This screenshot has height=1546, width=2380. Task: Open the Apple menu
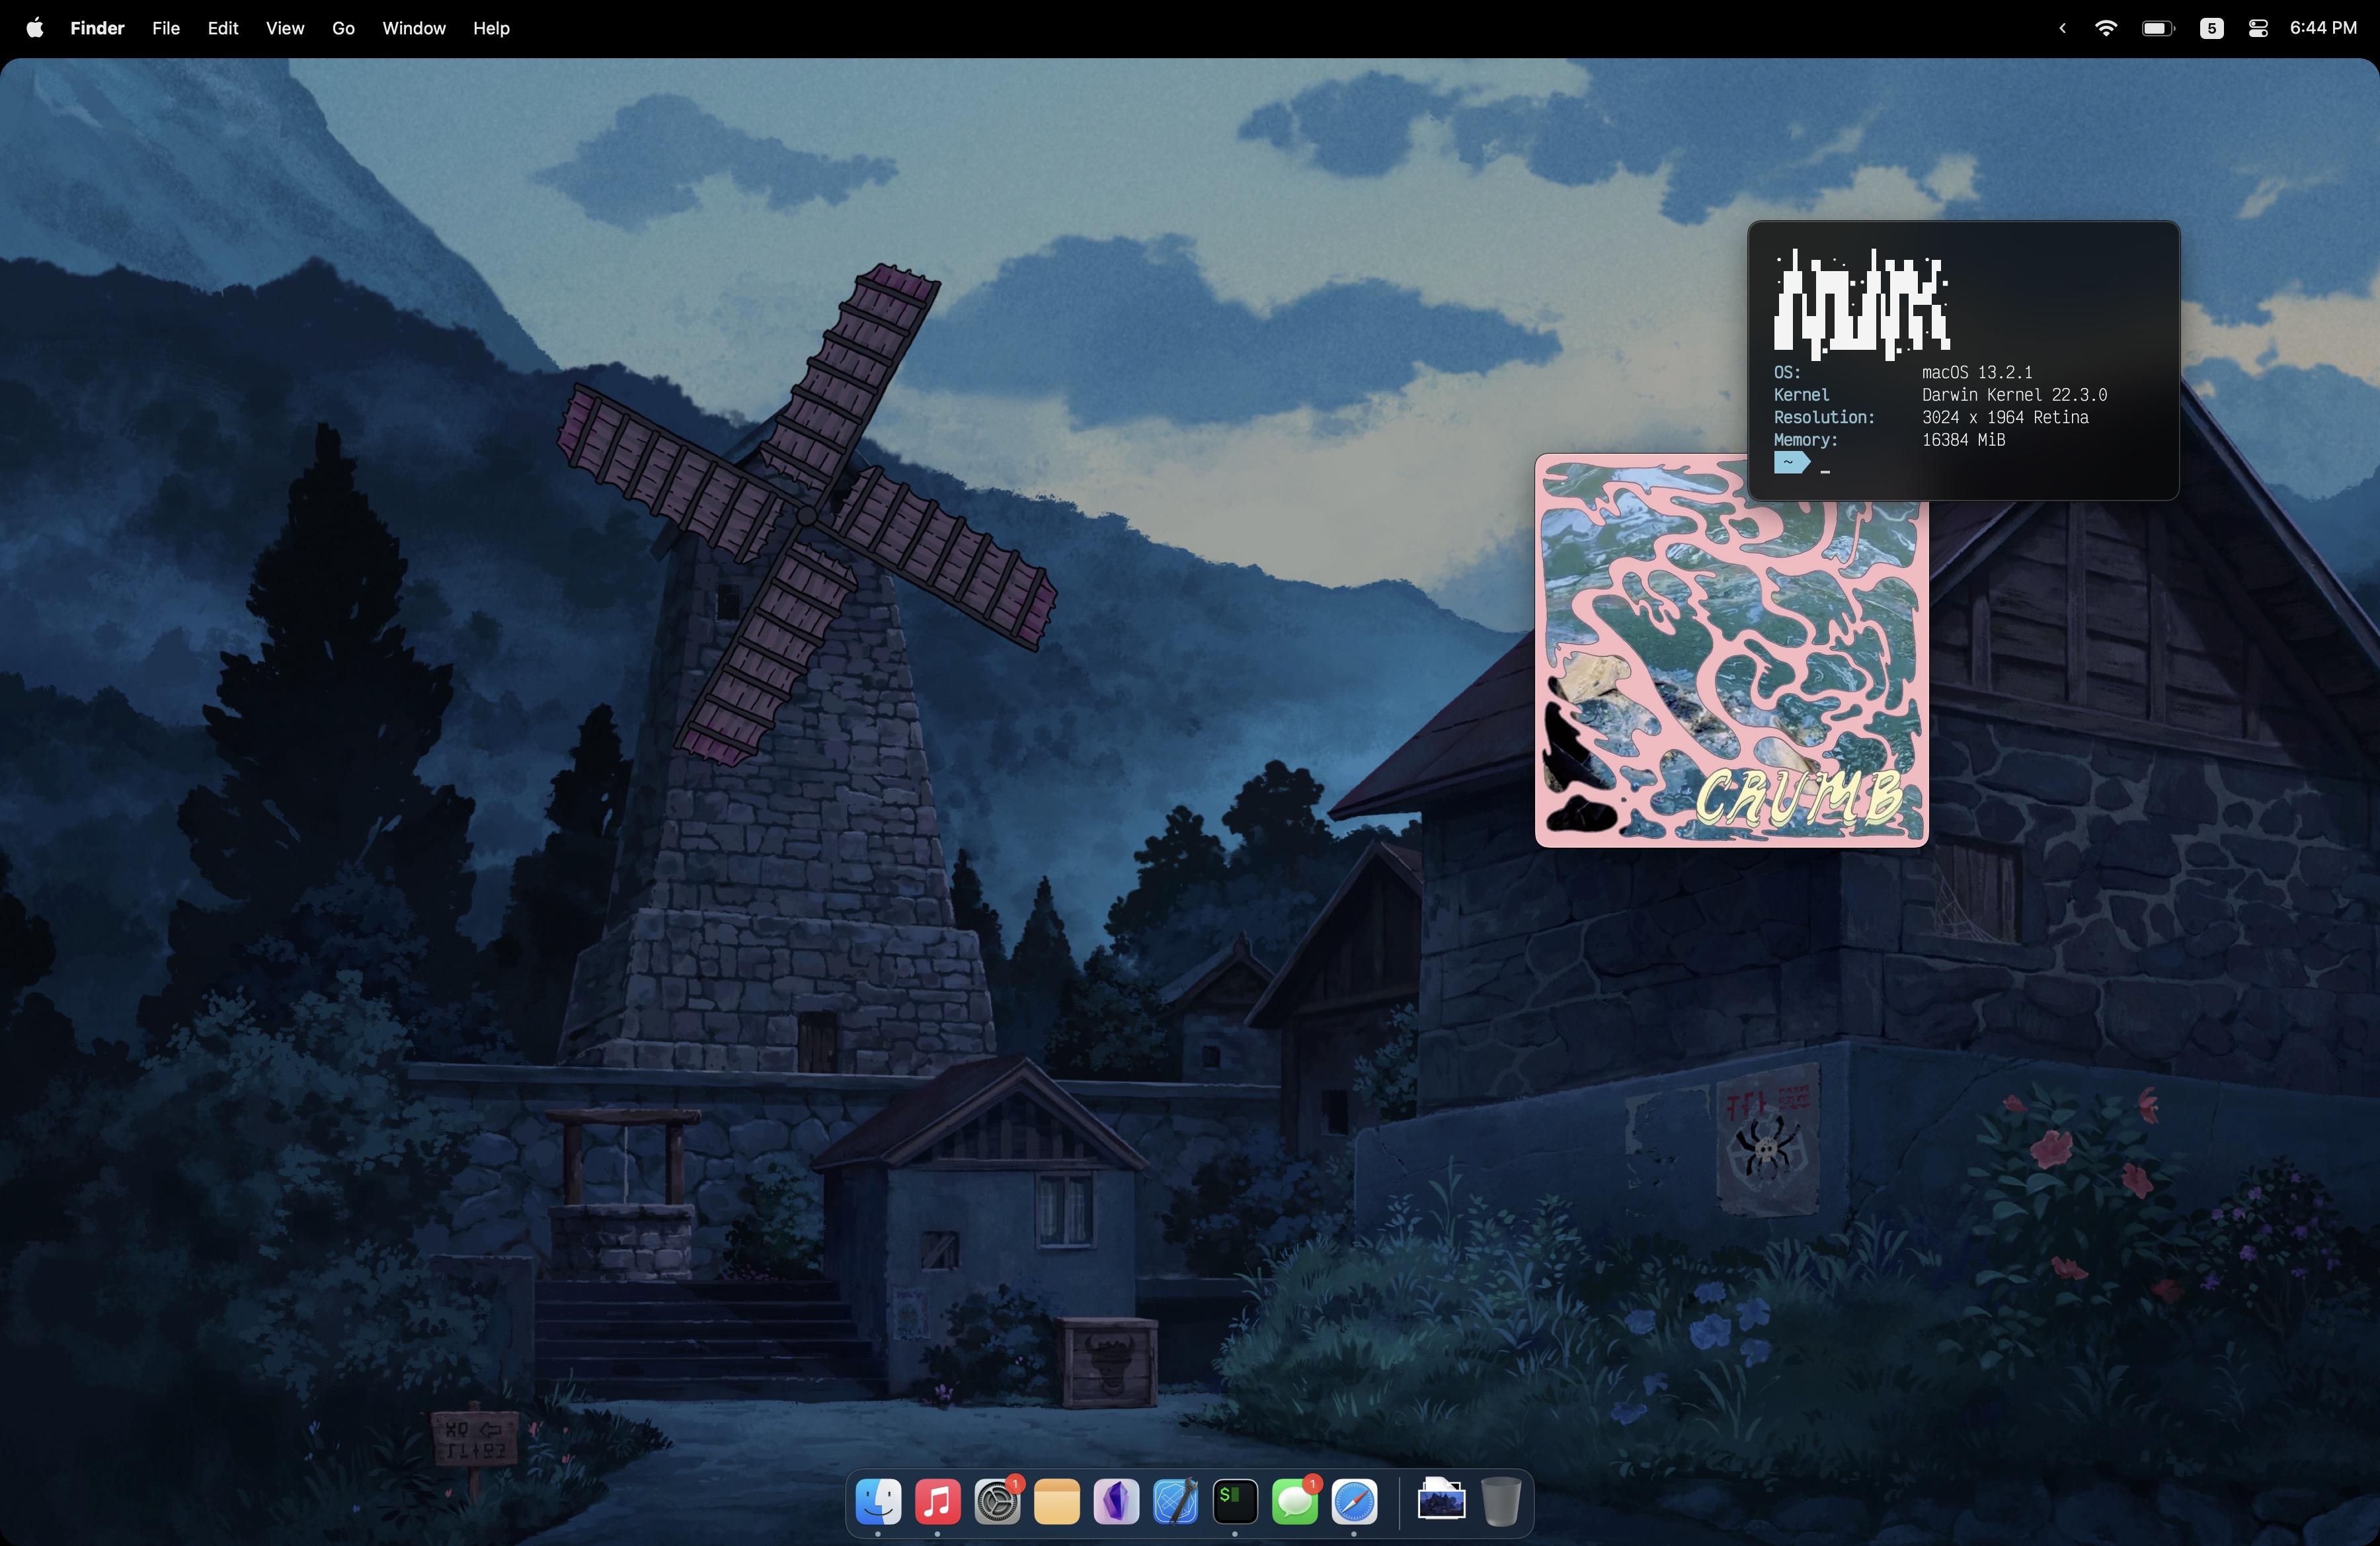point(35,28)
